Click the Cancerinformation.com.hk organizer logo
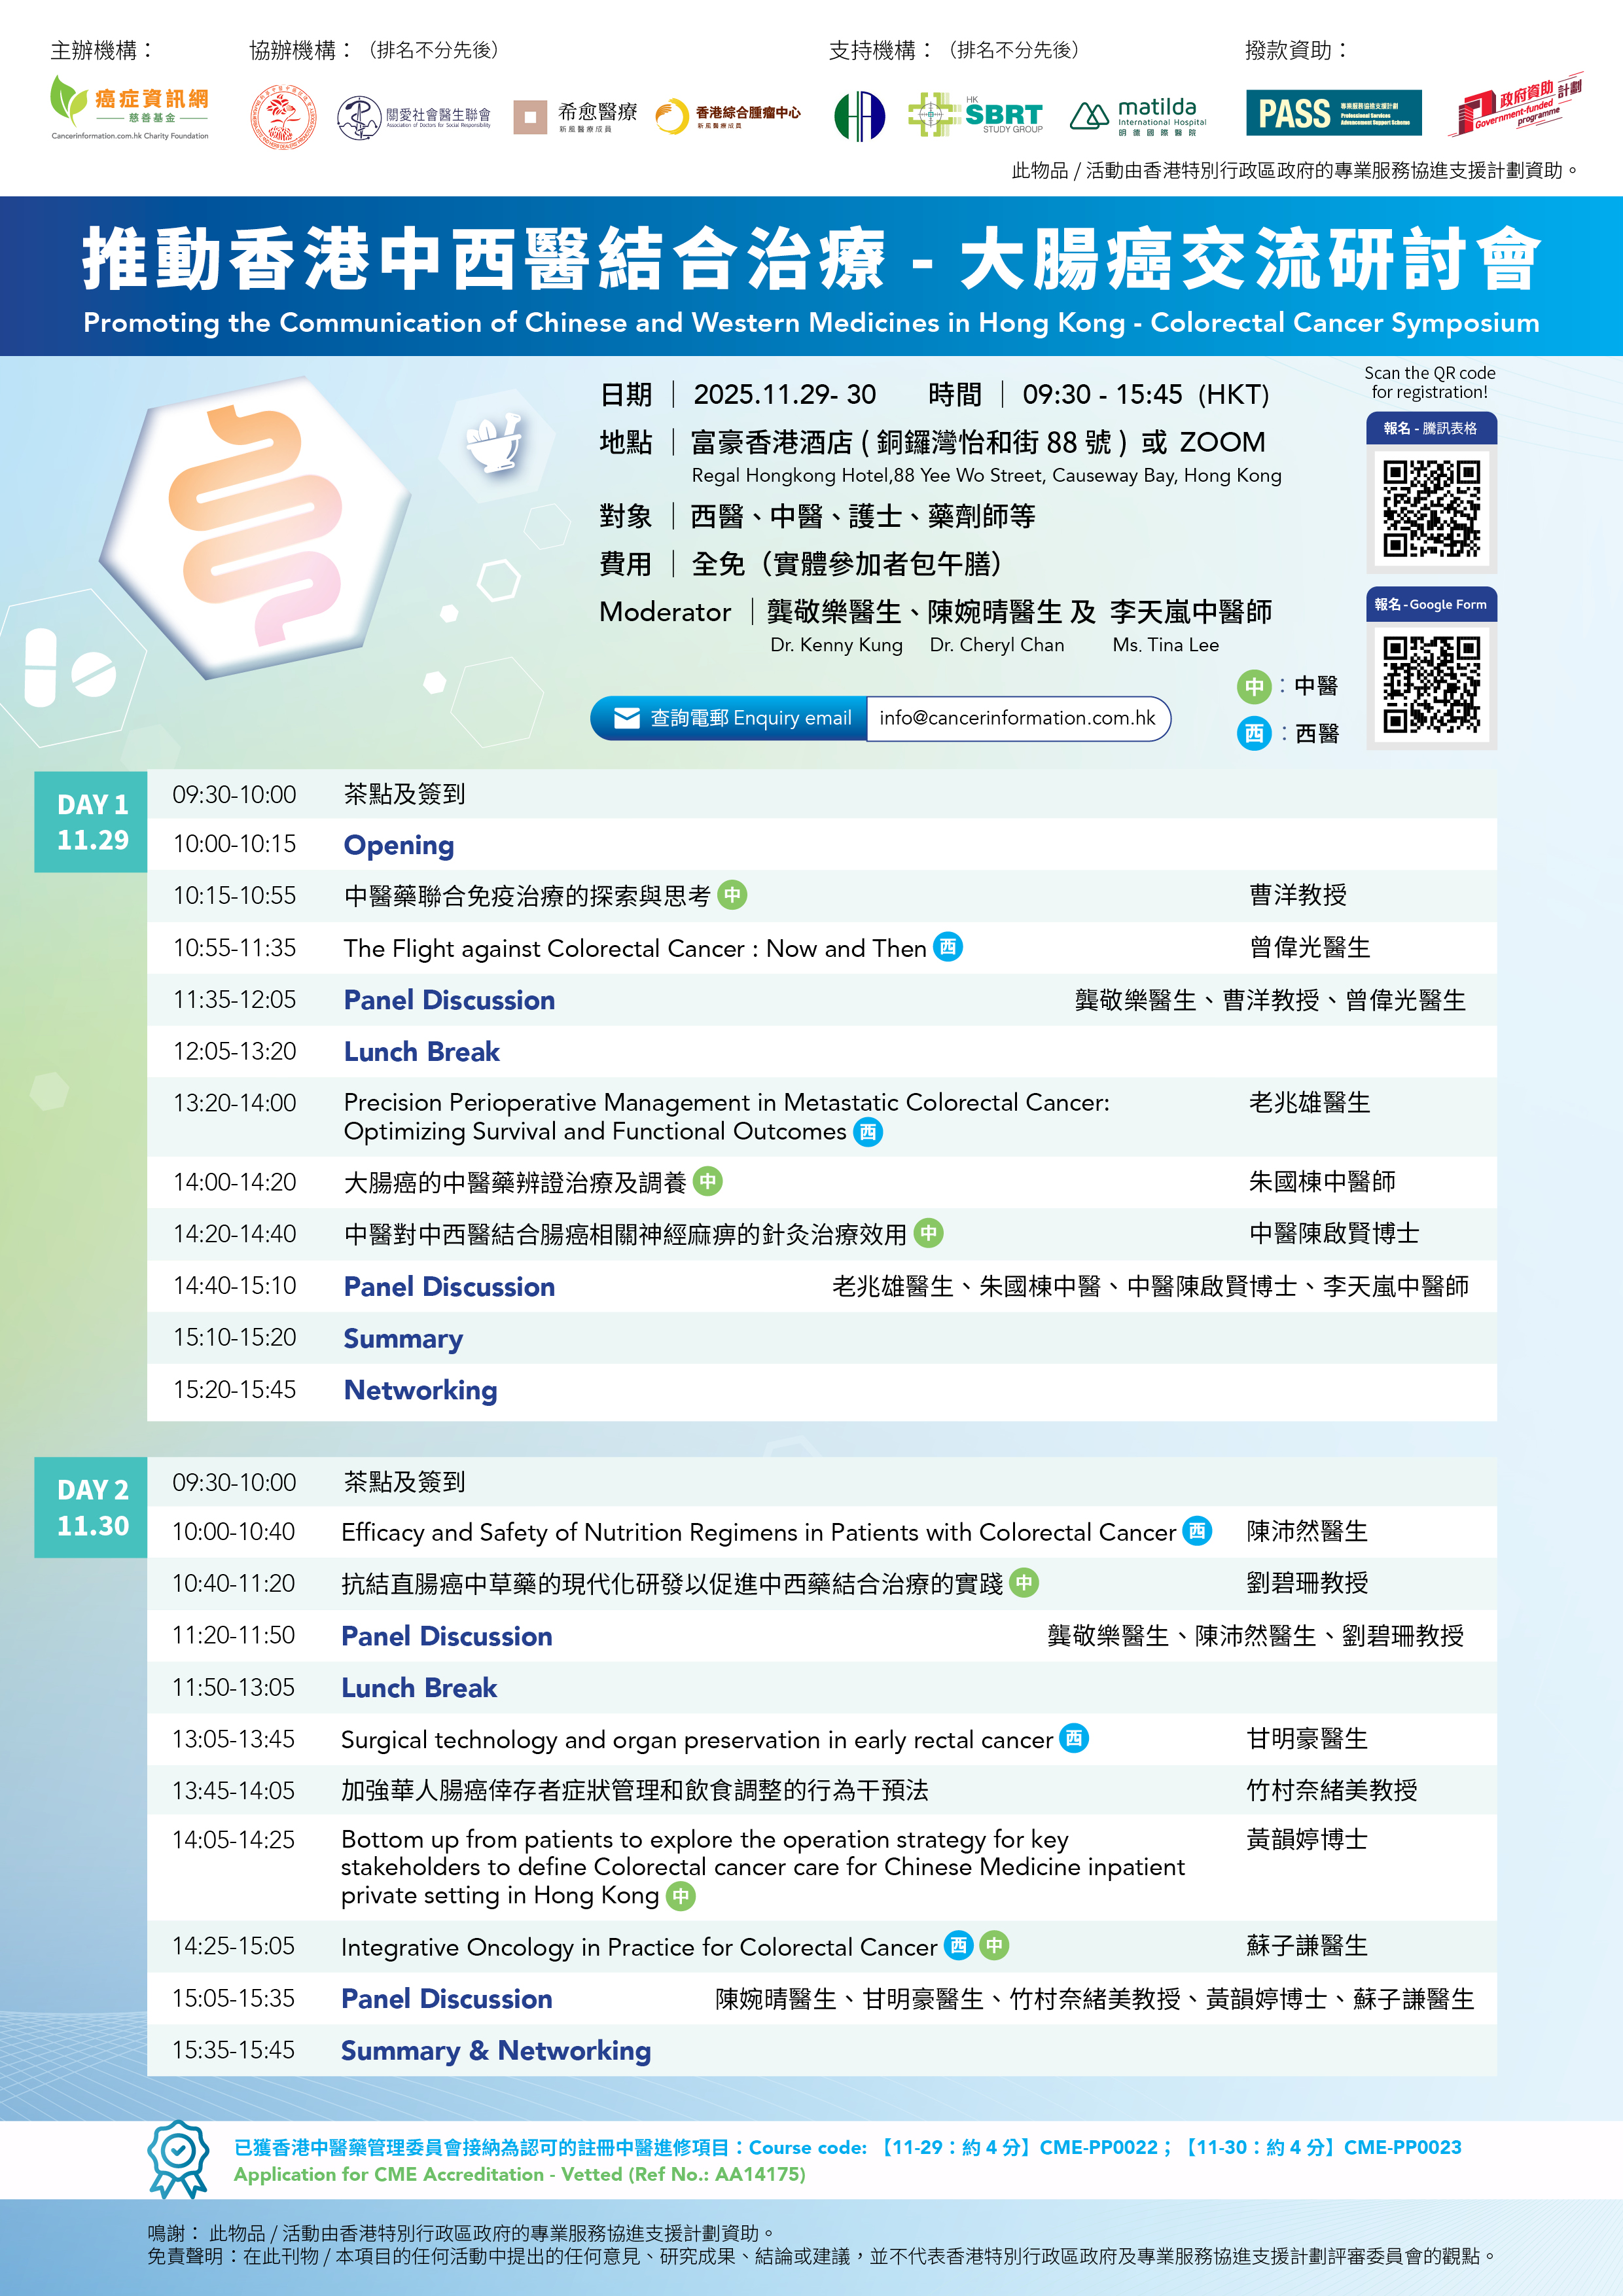Viewport: 1623px width, 2296px height. tap(130, 108)
